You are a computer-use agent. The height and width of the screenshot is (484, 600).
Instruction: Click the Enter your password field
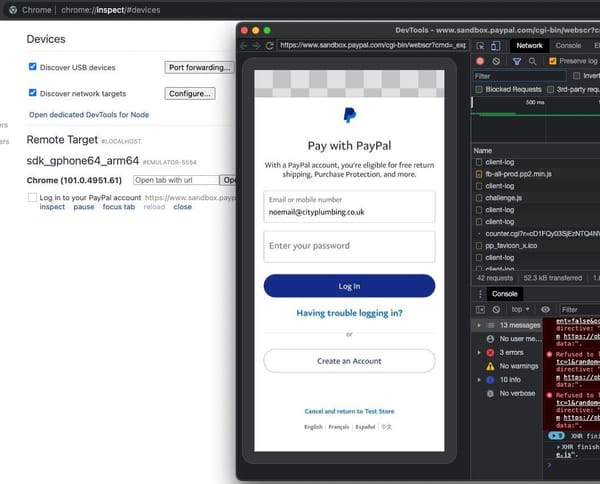[349, 246]
